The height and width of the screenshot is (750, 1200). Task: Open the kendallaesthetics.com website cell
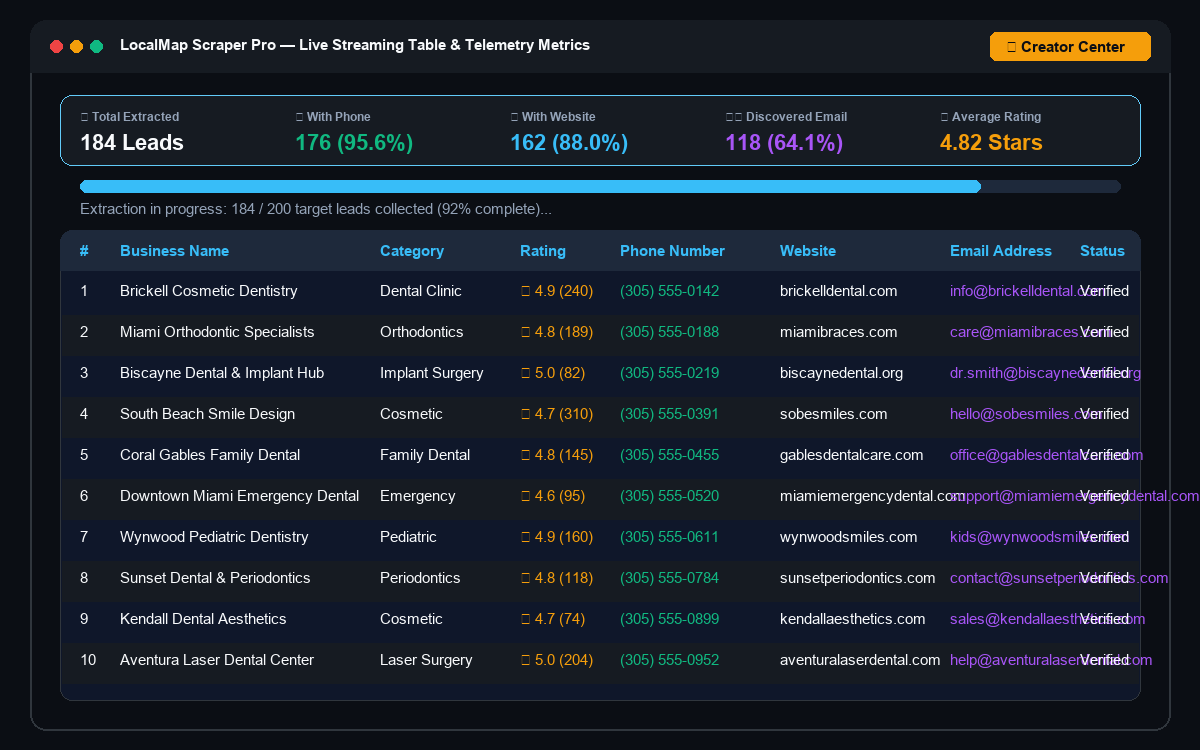tap(853, 619)
